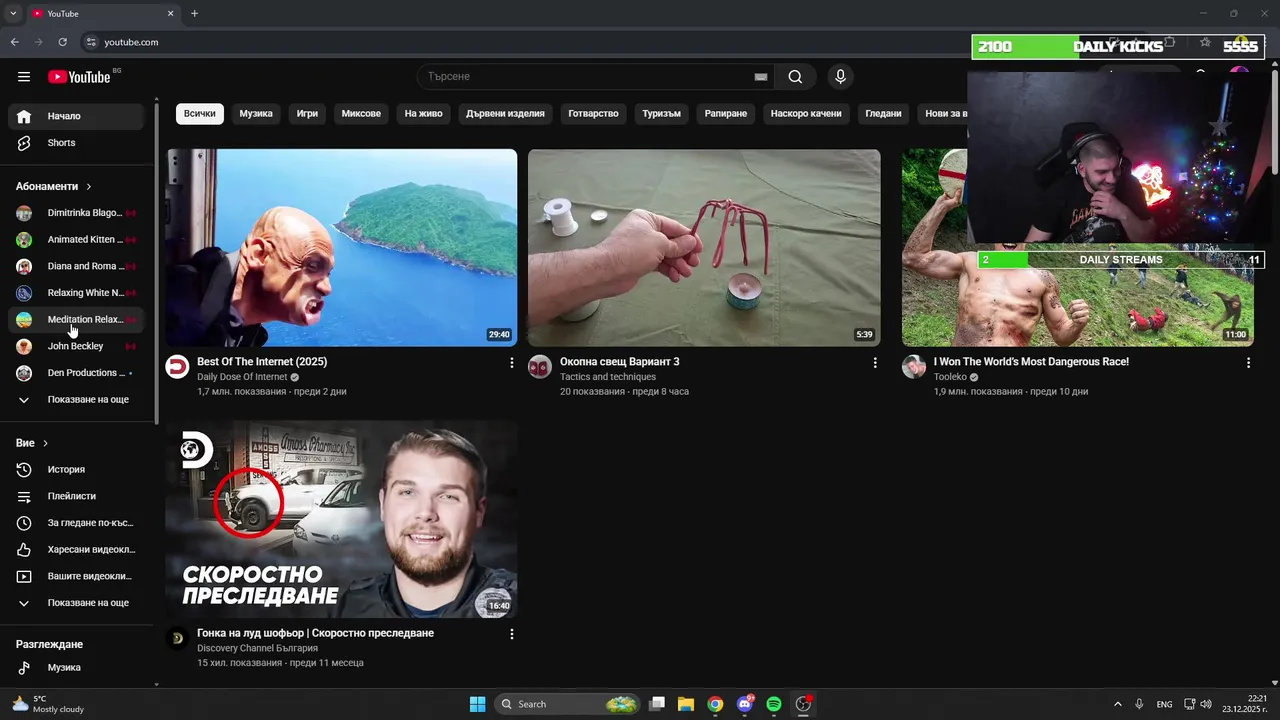Start voice search with the microphone
The image size is (1280, 720).
click(x=840, y=77)
